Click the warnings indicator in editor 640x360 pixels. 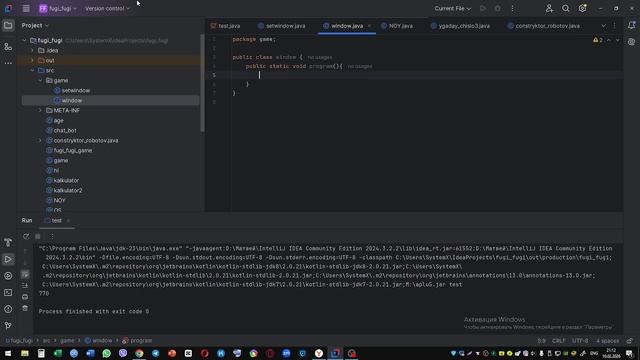coord(598,40)
